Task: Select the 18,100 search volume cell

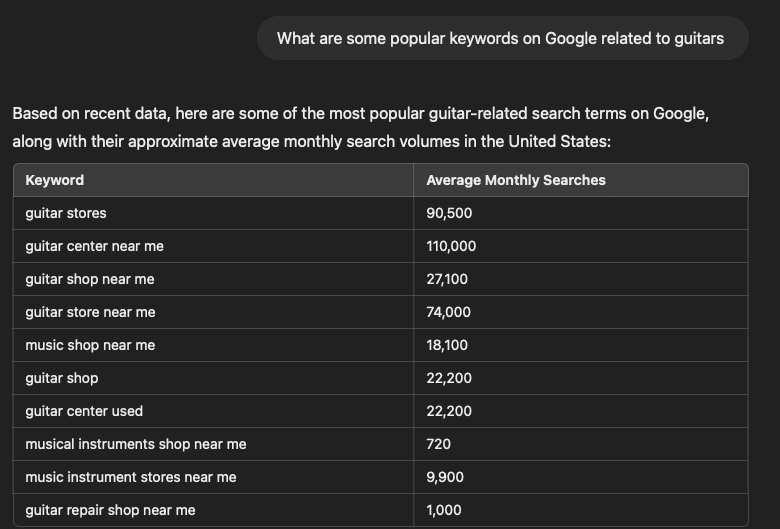Action: [447, 345]
